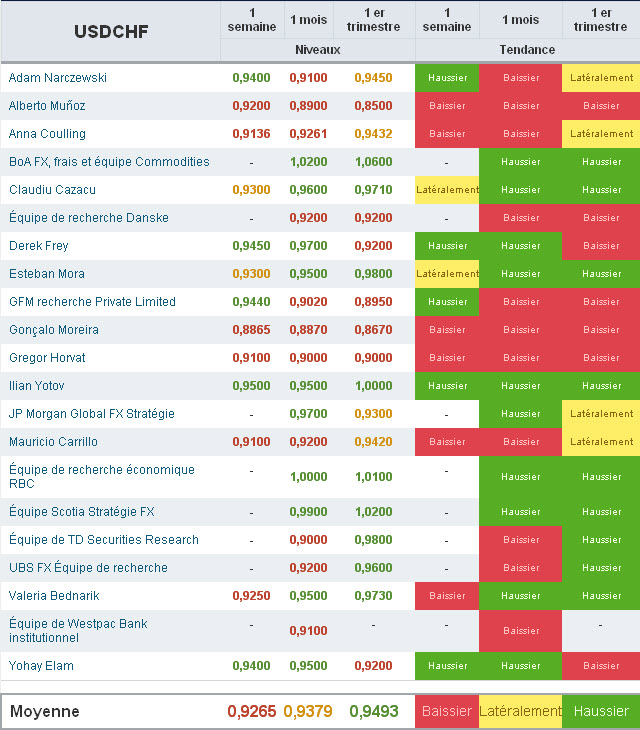The height and width of the screenshot is (730, 640).
Task: Select the average value 0,9493
Action: click(374, 711)
